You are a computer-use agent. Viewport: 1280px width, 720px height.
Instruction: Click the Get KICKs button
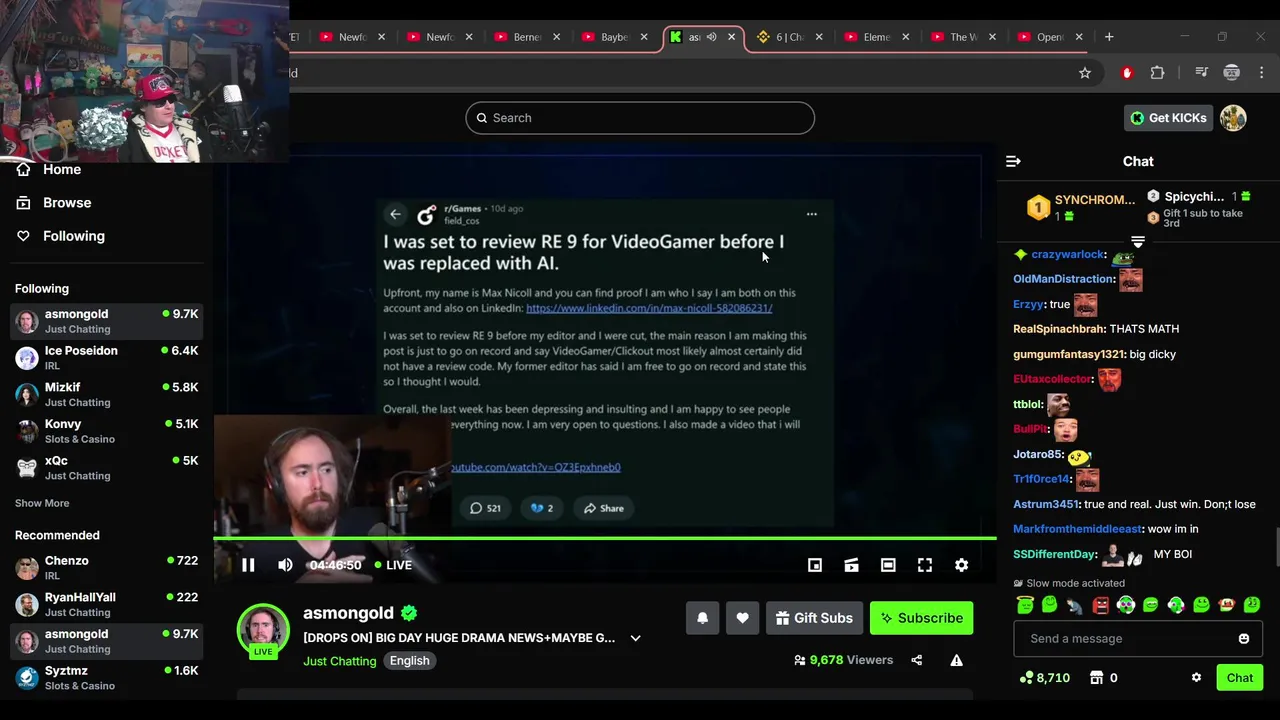tap(1168, 118)
